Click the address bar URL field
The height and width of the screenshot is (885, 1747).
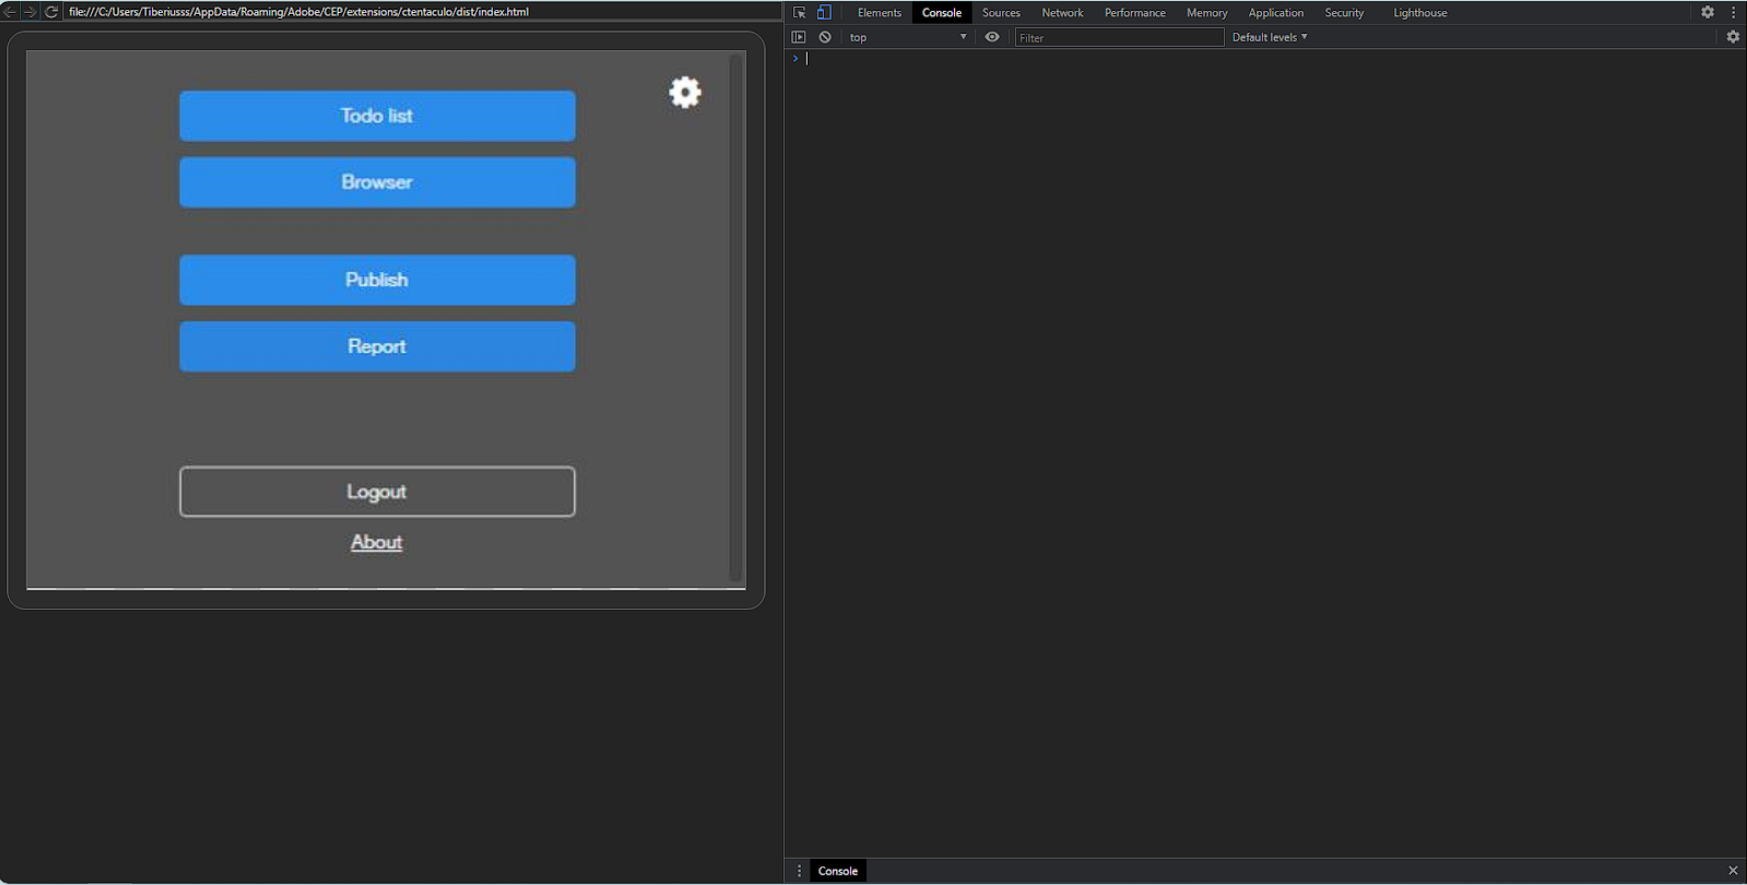coord(422,12)
